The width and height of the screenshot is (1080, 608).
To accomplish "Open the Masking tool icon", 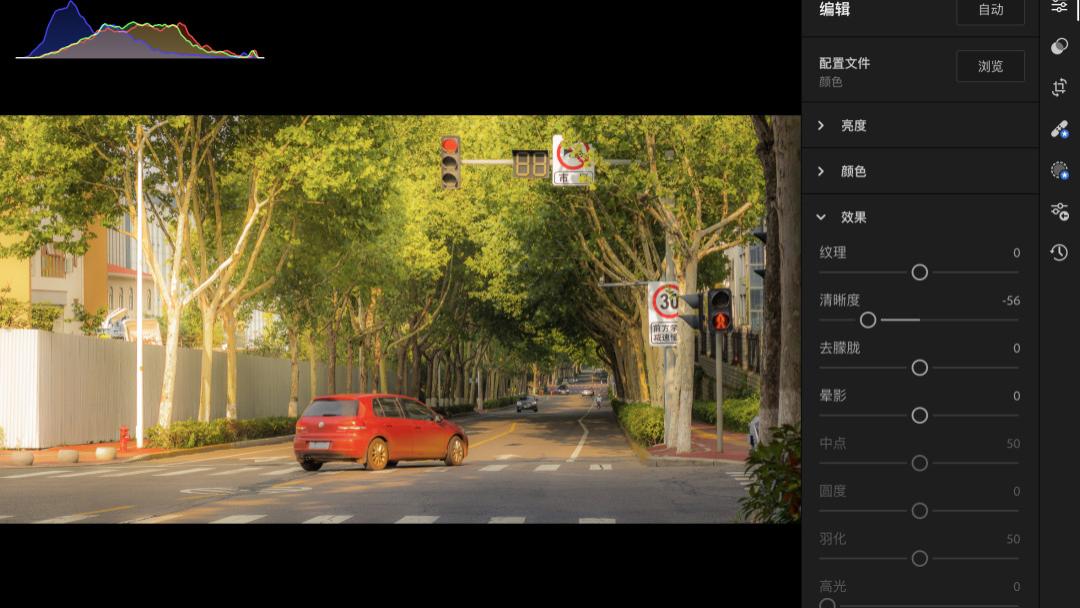I will [x=1059, y=170].
